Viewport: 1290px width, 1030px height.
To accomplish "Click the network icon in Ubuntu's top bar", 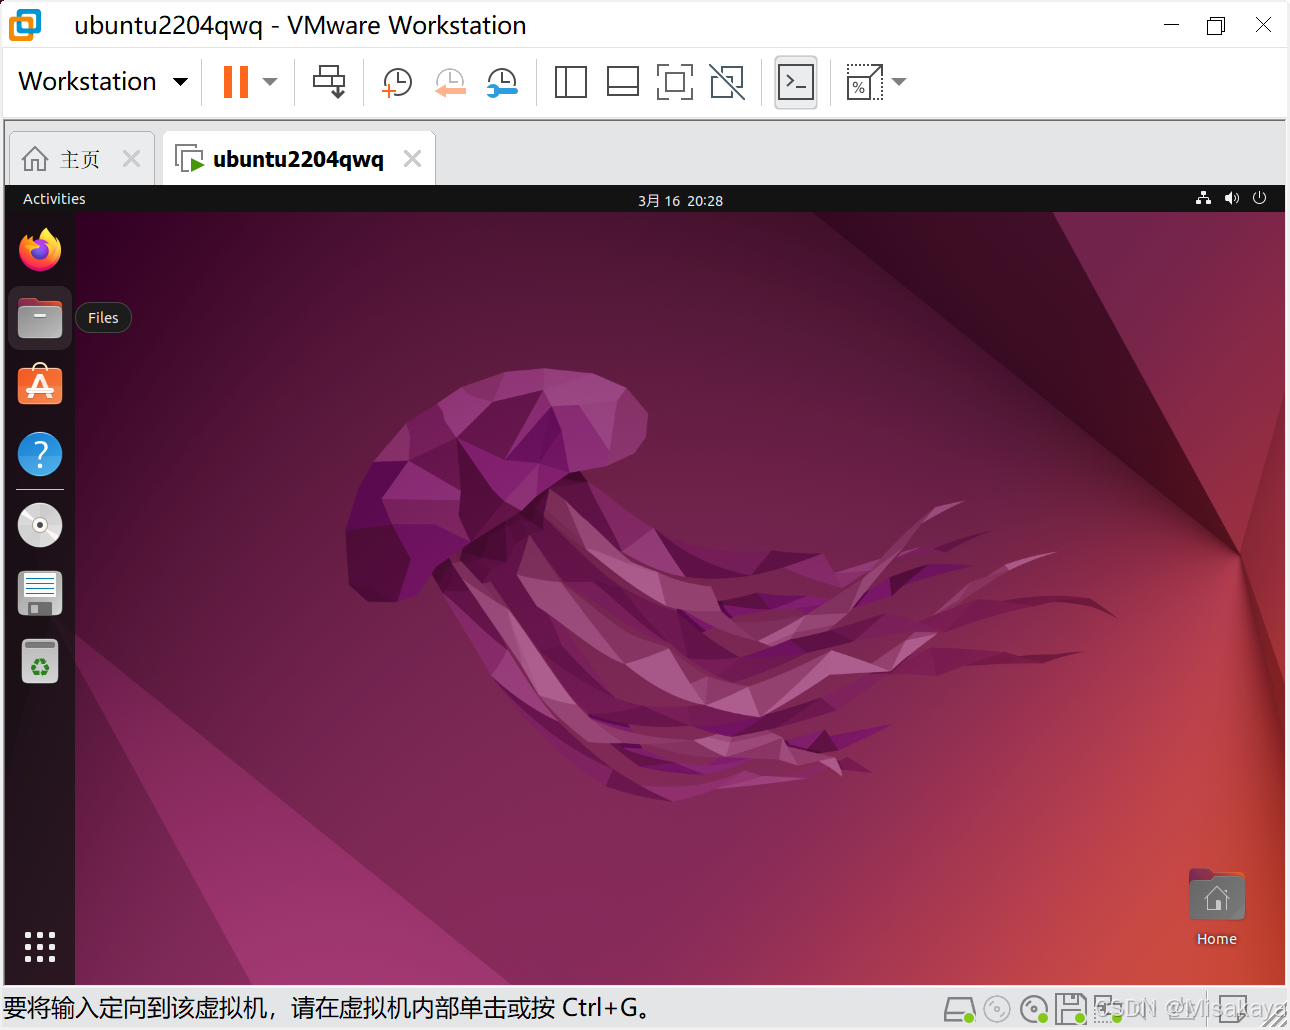I will click(x=1203, y=198).
